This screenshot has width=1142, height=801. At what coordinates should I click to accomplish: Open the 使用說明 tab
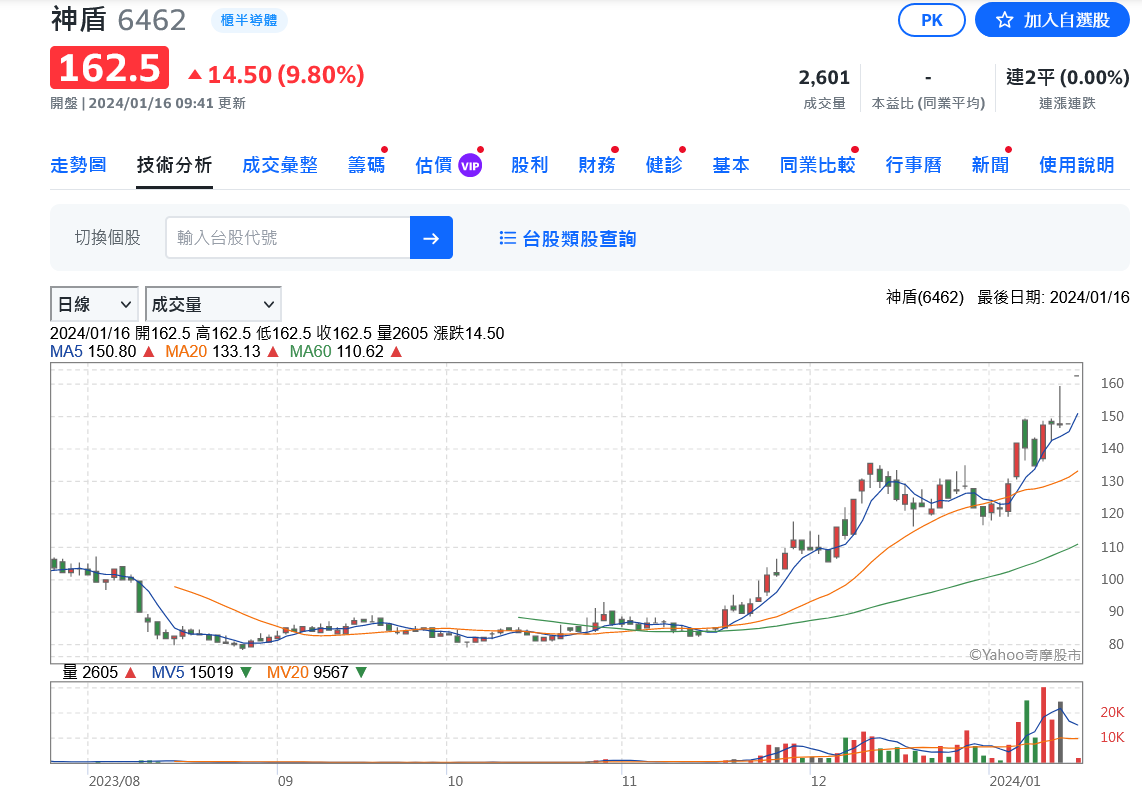[1076, 165]
